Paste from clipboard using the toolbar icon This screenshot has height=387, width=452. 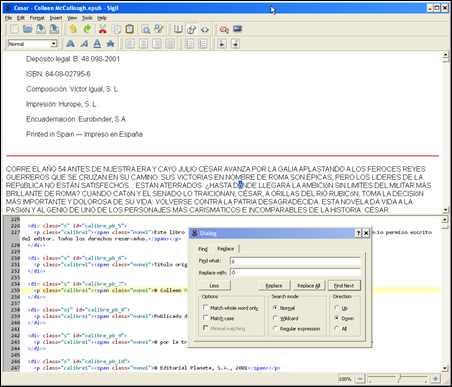(130, 29)
